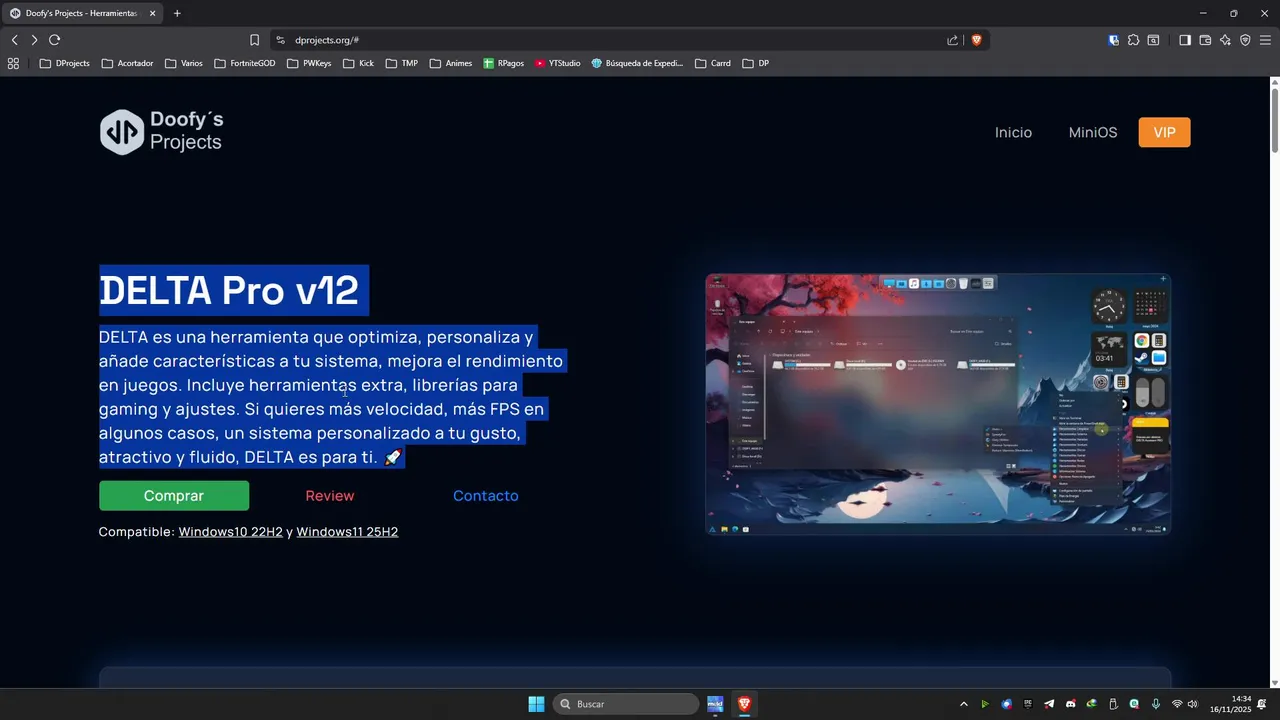Open the Varios bookmark folder
1280x720 pixels.
point(184,63)
